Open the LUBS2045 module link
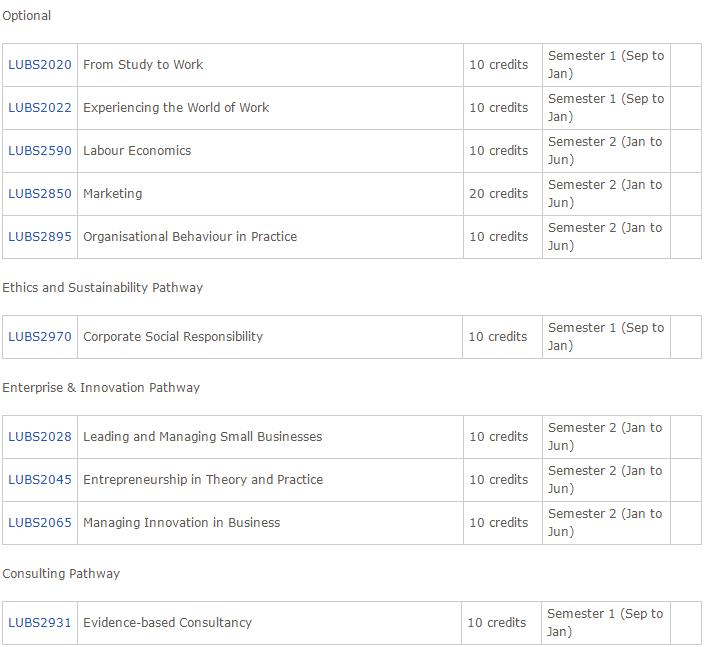This screenshot has width=704, height=647. tap(40, 480)
